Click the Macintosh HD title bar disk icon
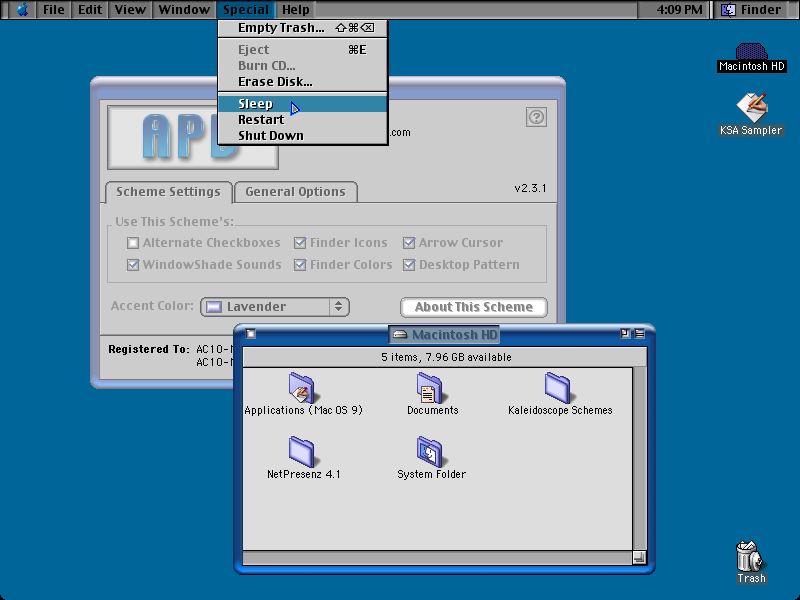Image resolution: width=800 pixels, height=600 pixels. click(x=401, y=335)
